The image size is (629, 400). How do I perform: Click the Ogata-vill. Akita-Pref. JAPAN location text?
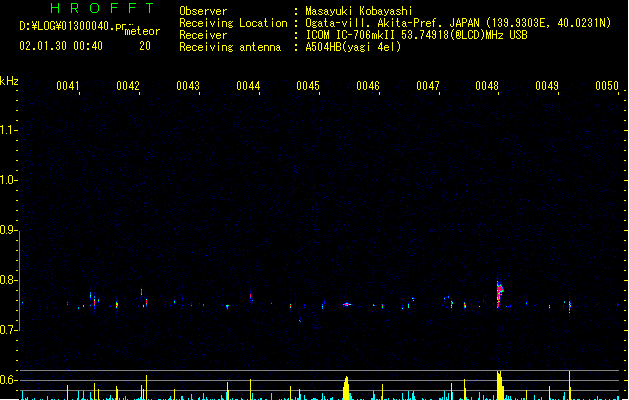click(x=458, y=23)
